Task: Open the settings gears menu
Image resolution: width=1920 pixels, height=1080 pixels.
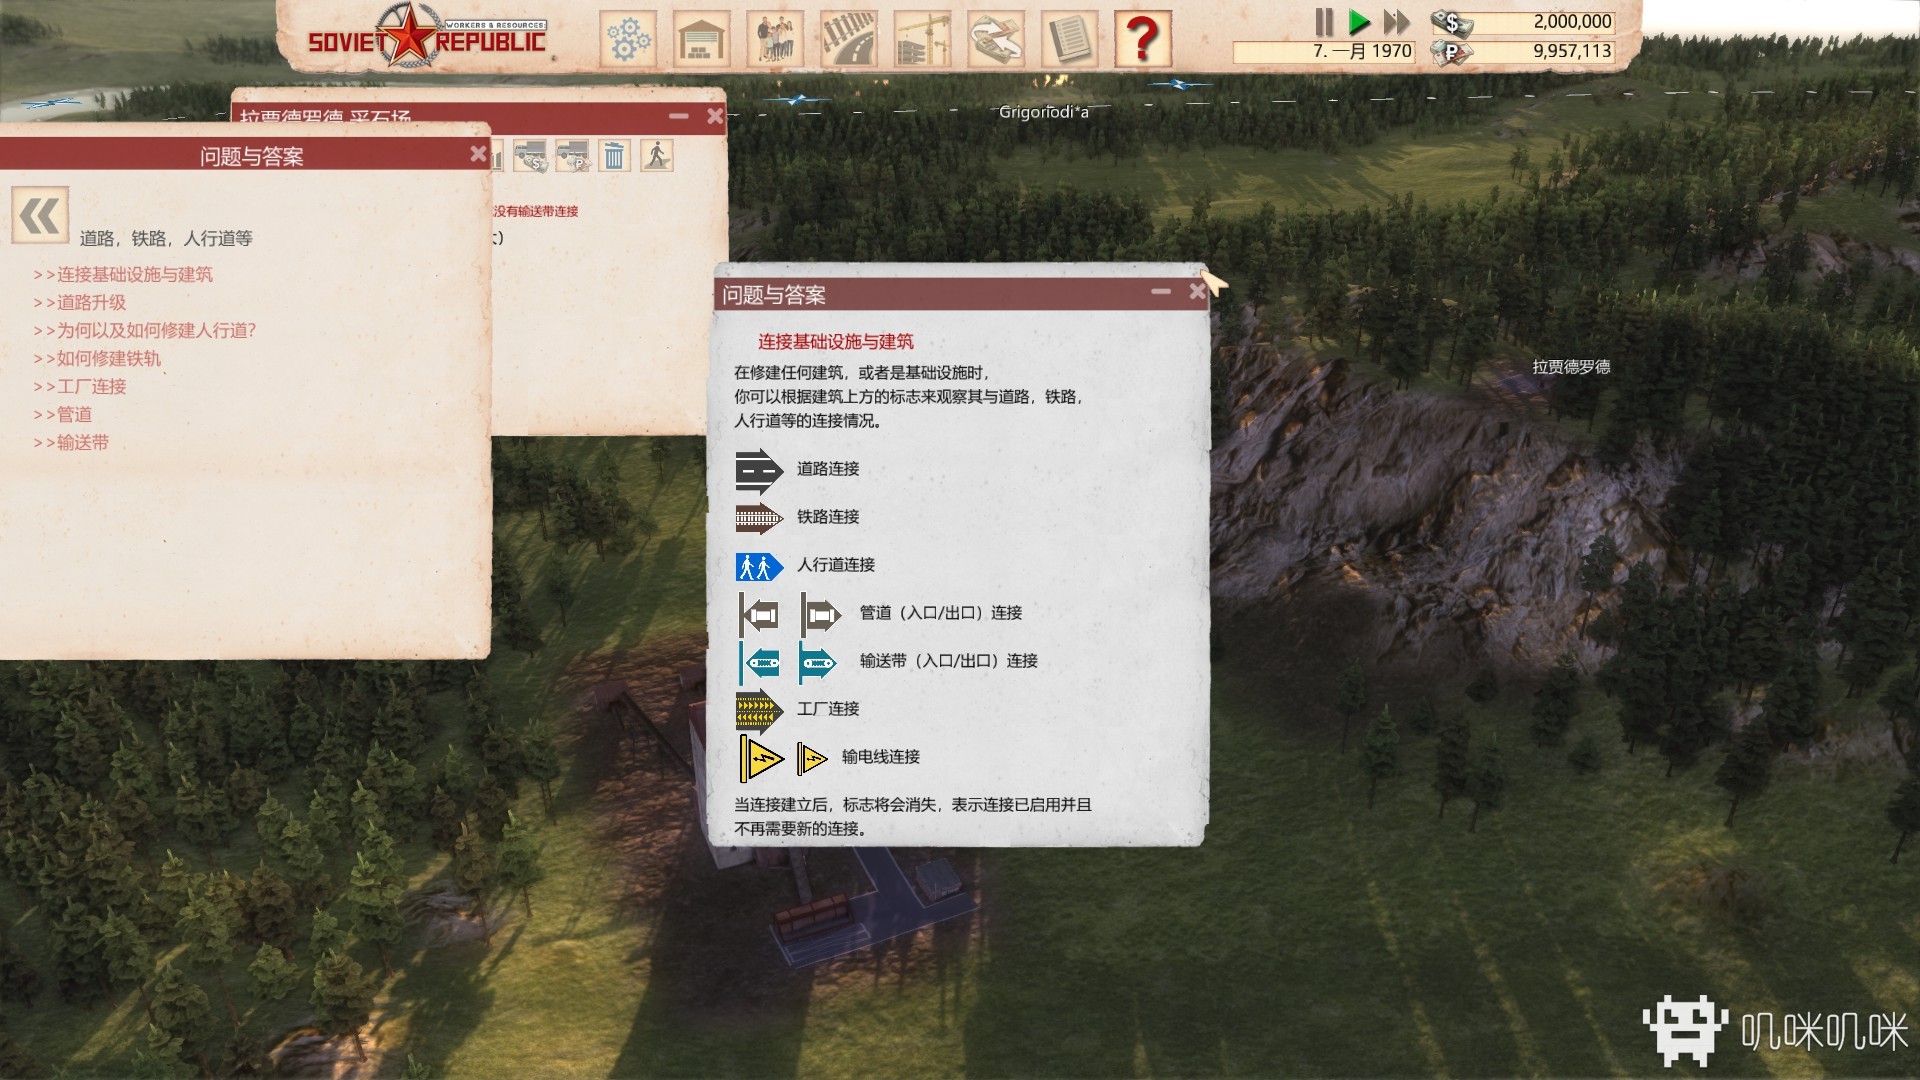Action: coord(628,39)
